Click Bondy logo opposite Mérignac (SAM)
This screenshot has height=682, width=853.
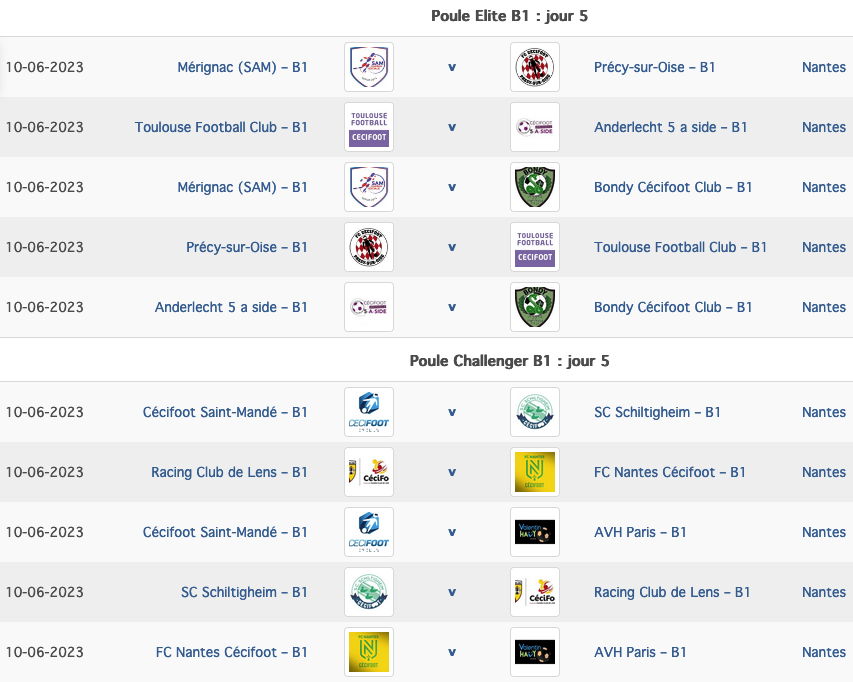click(x=535, y=187)
